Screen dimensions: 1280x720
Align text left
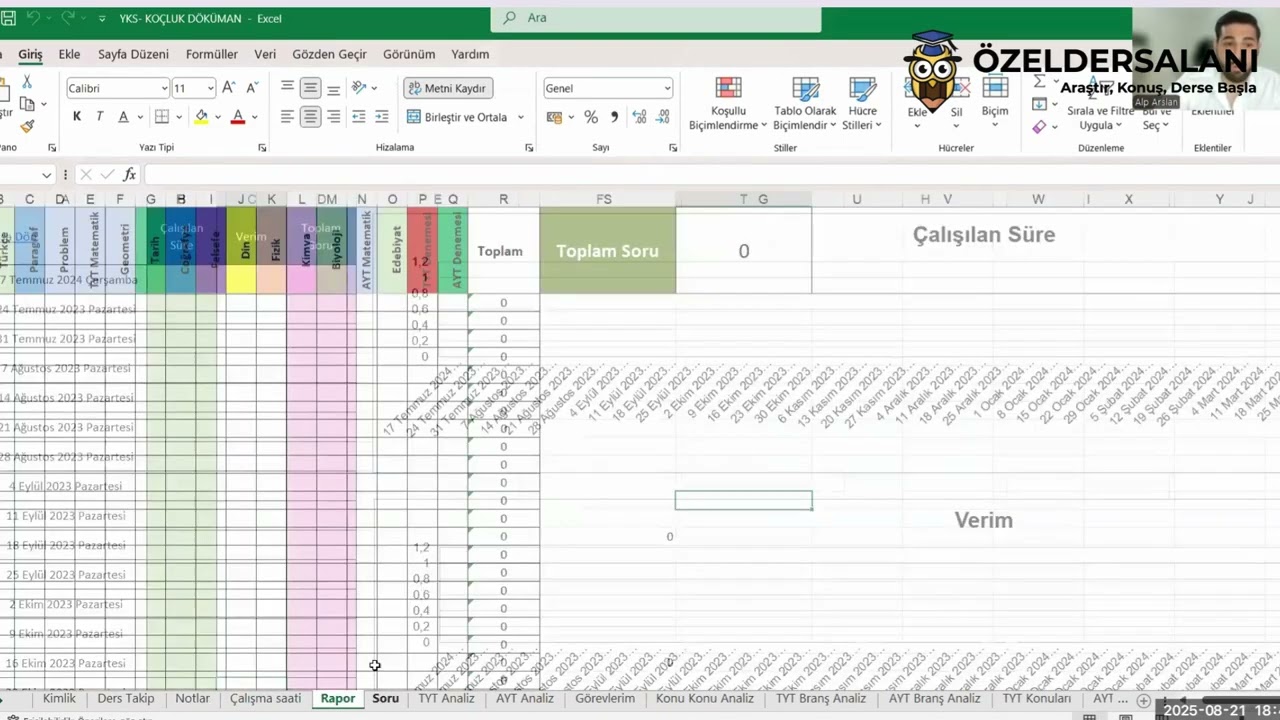287,117
